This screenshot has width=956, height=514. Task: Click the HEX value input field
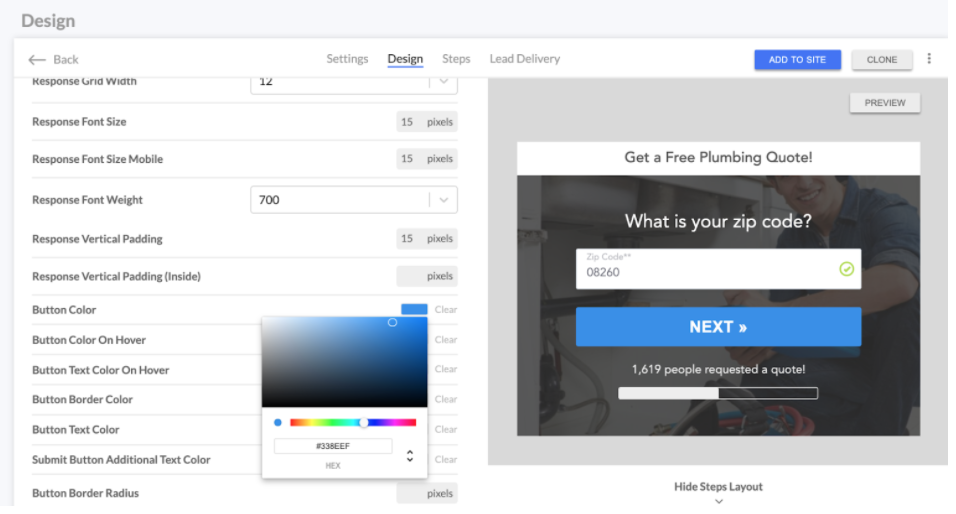pos(333,446)
